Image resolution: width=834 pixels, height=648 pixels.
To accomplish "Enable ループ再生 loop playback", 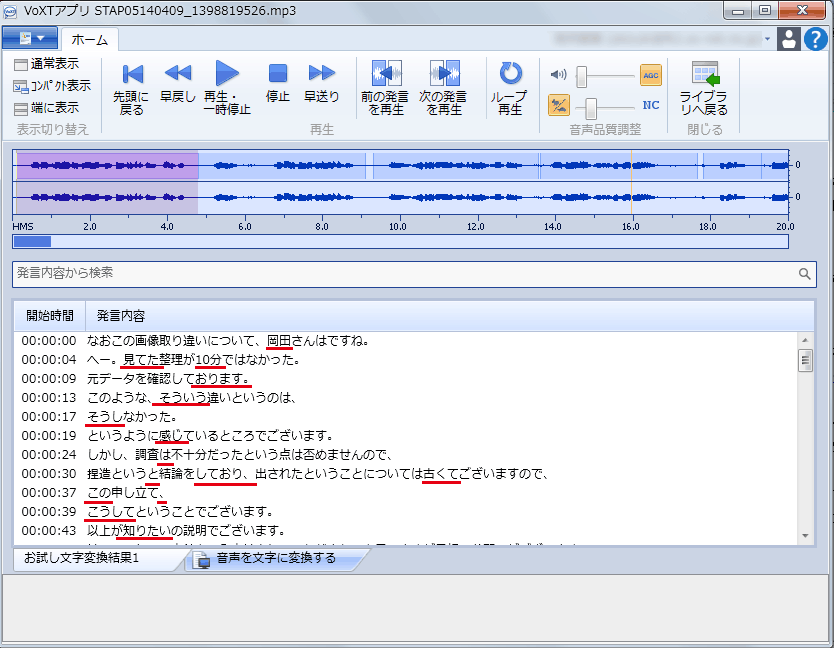I will coord(510,74).
